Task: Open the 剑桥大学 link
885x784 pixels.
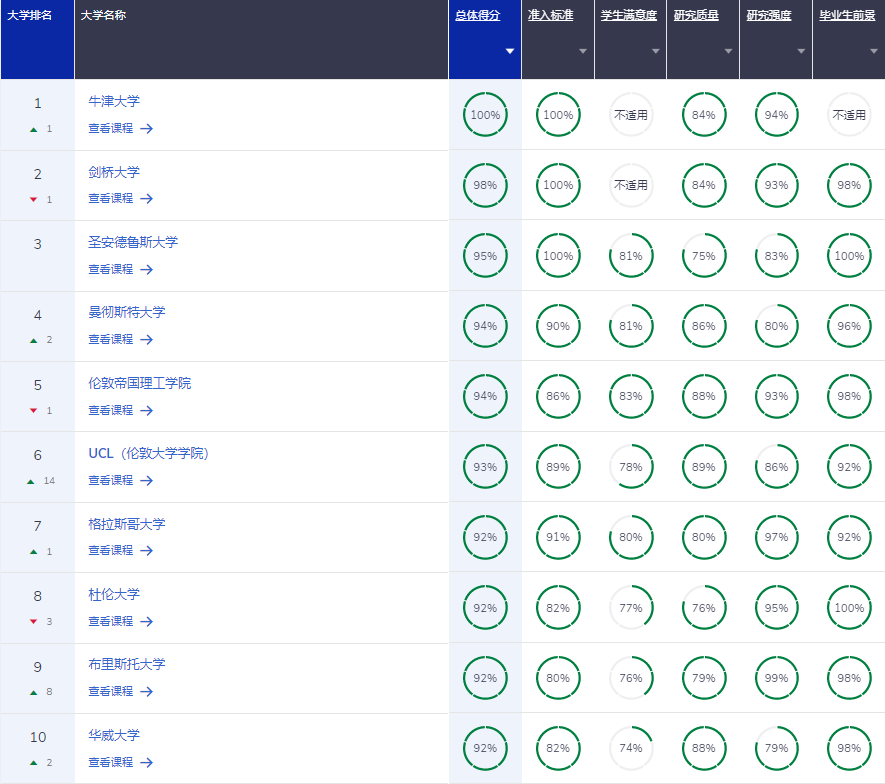Action: click(114, 172)
